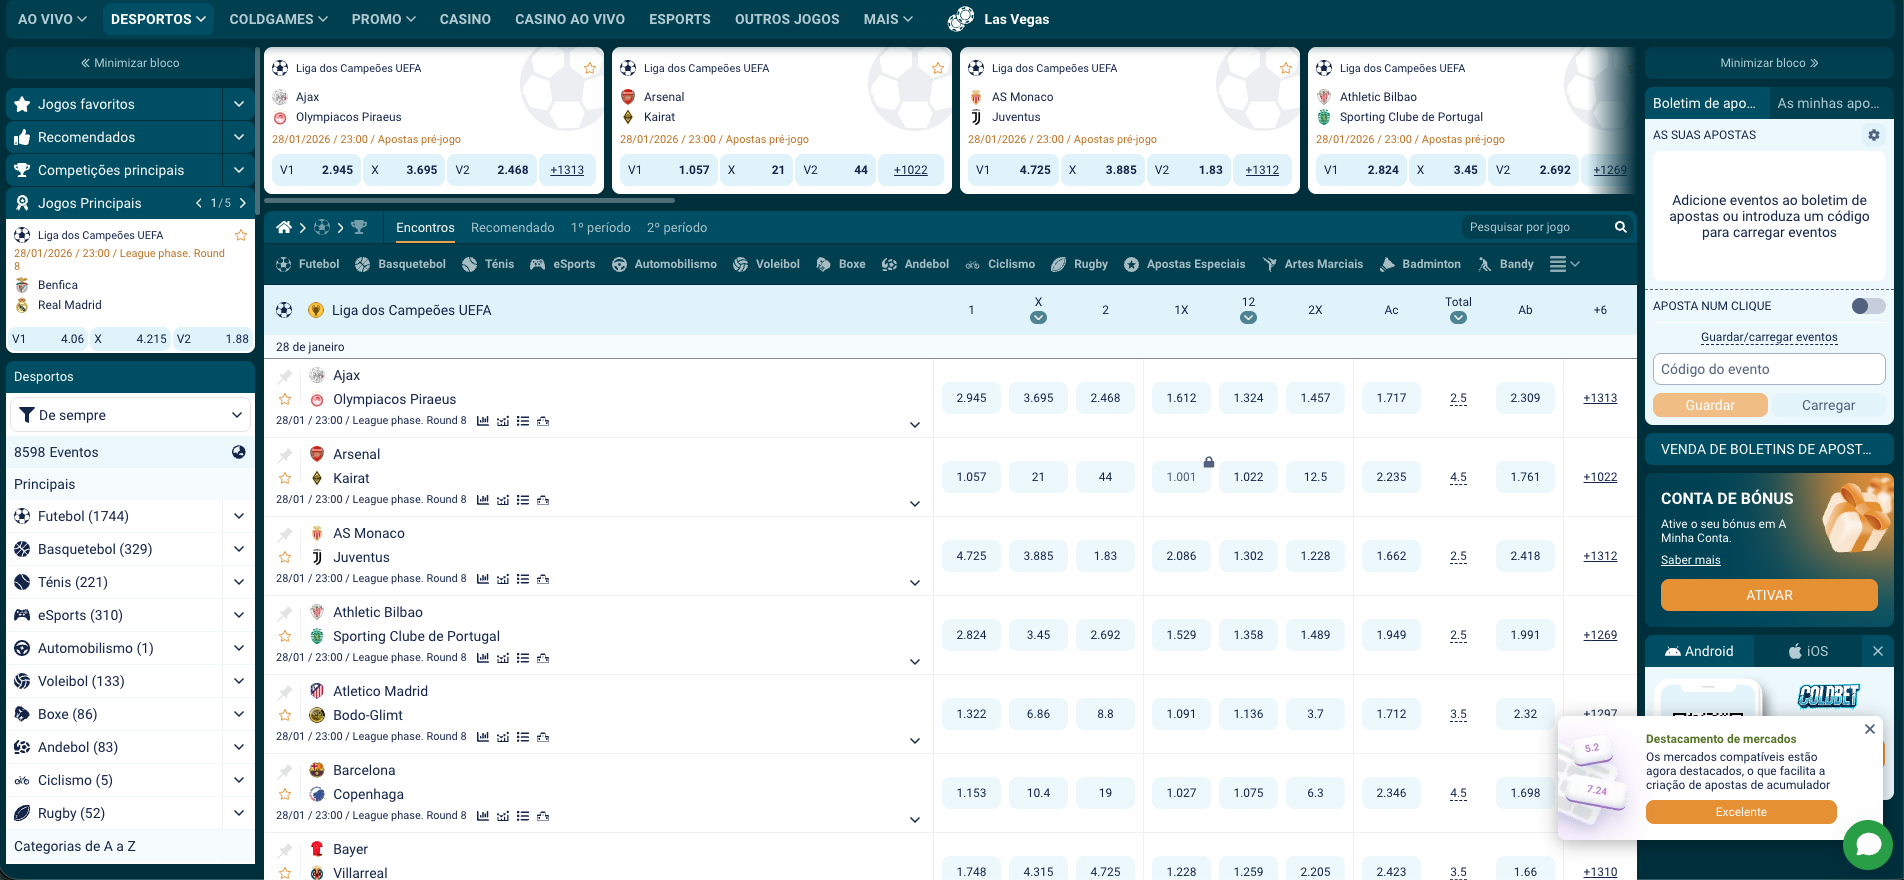Viewport: 1904px width, 880px height.
Task: Close Destacamento de mercados popup
Action: coord(1870,729)
